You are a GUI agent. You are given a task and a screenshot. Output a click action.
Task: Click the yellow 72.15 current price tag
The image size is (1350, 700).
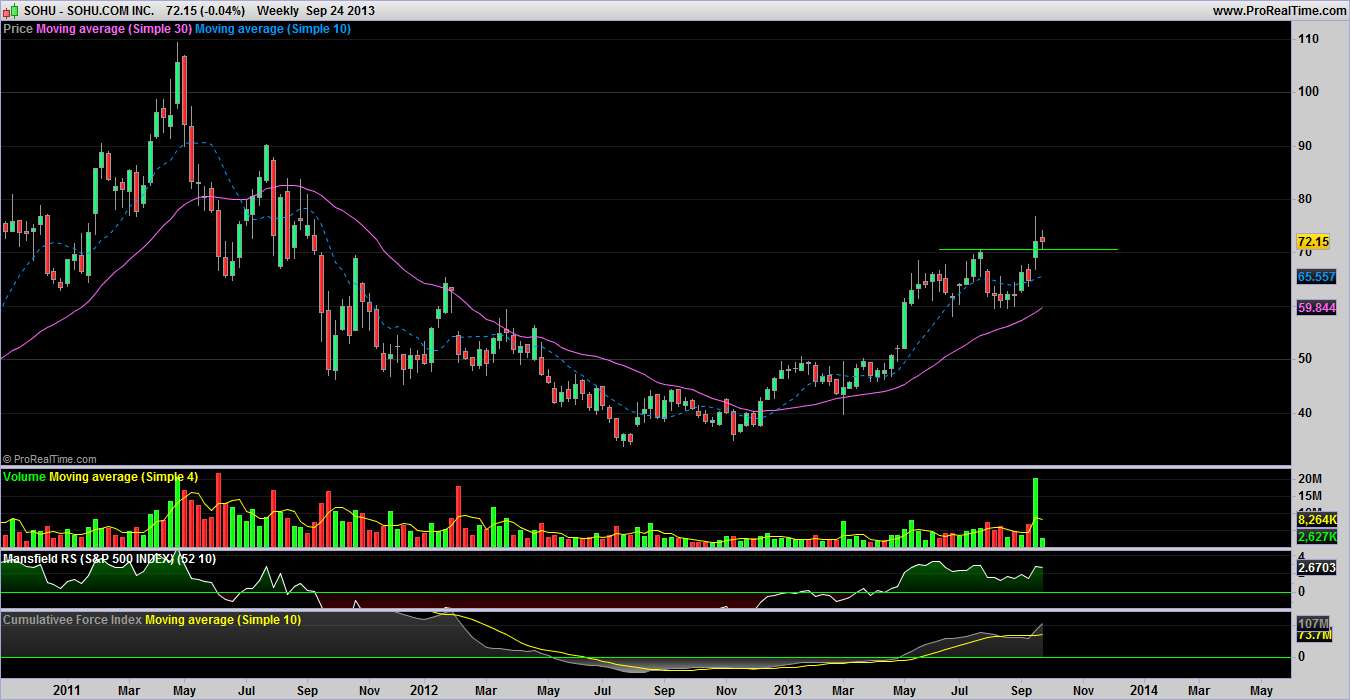point(1312,242)
